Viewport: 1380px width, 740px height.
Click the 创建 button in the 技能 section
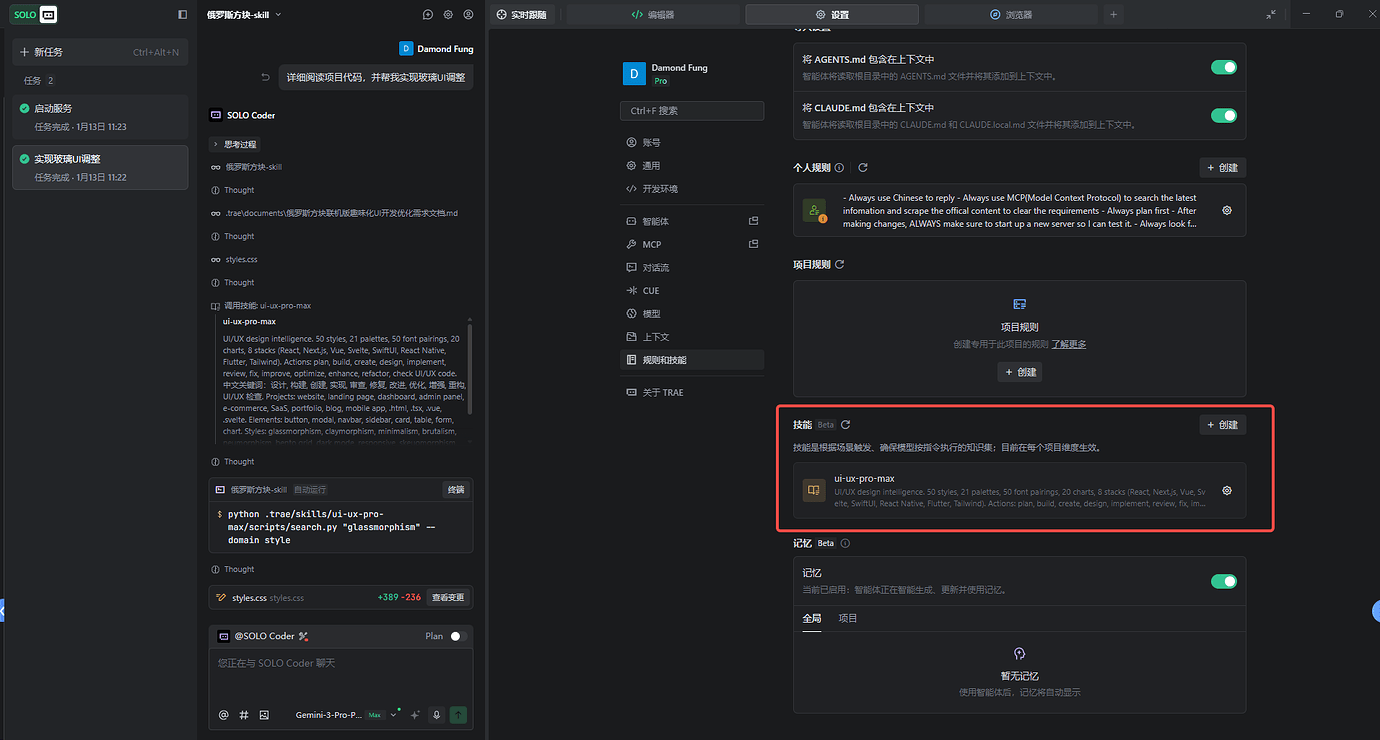click(1222, 425)
